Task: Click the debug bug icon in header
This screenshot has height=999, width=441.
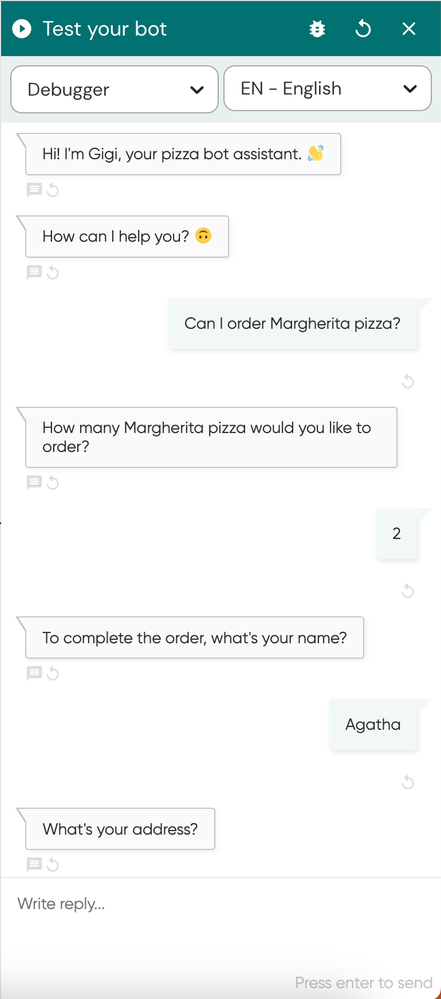Action: point(317,29)
